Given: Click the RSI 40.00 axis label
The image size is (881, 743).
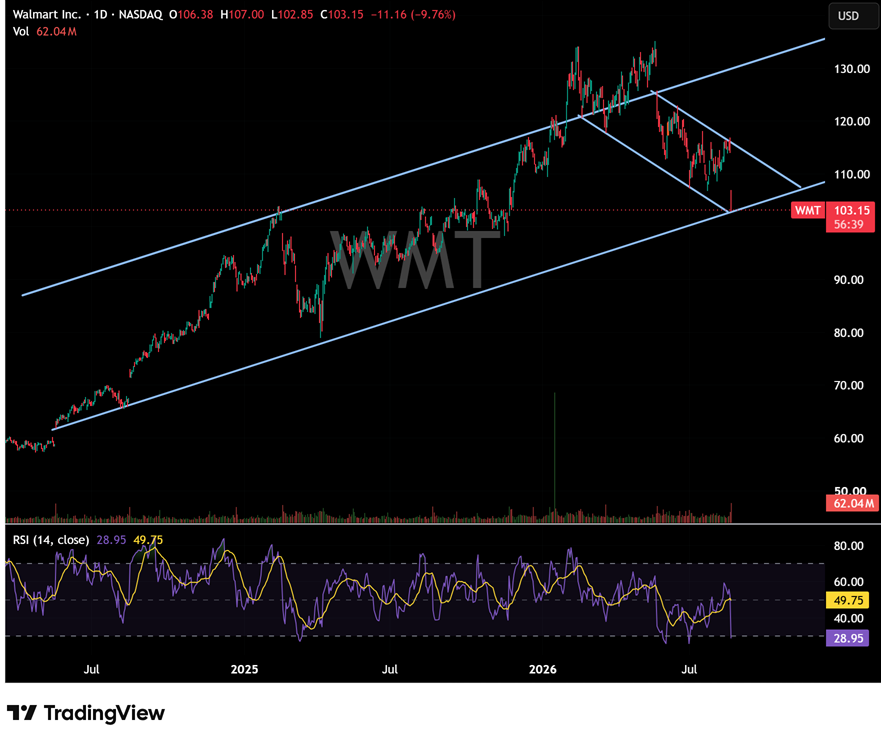Looking at the screenshot, I should pyautogui.click(x=848, y=618).
